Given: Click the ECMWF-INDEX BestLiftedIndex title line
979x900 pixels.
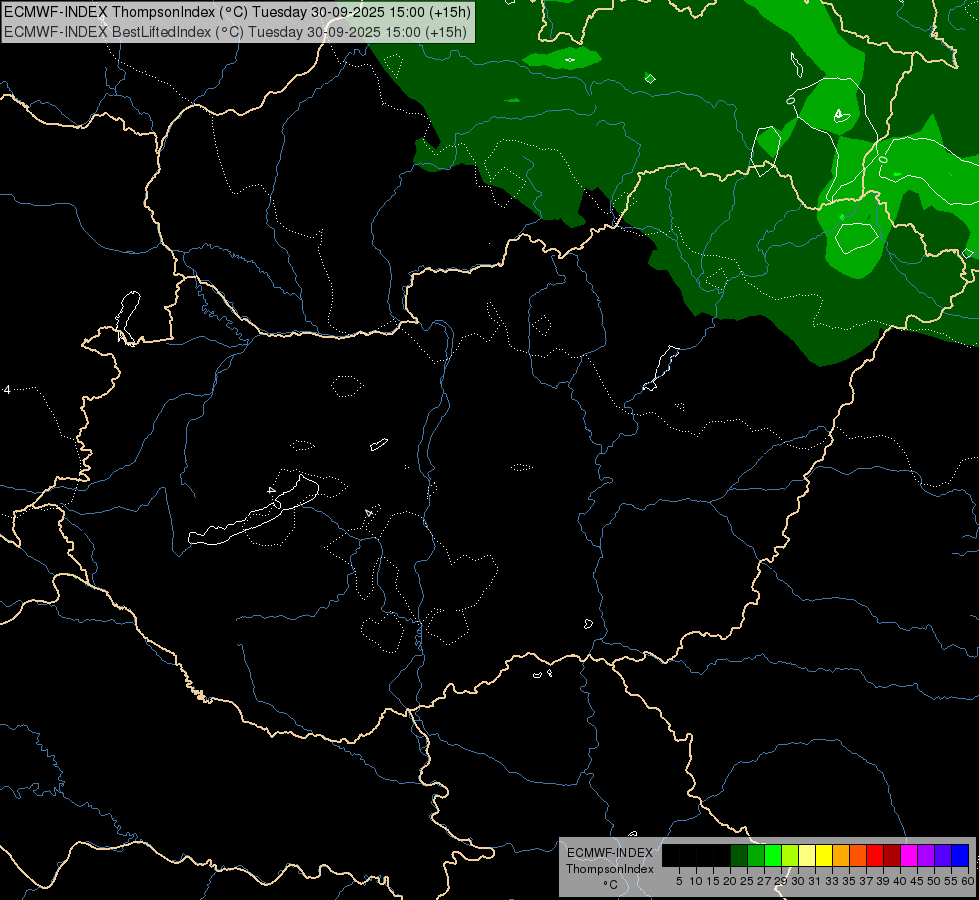Looking at the screenshot, I should pos(235,32).
